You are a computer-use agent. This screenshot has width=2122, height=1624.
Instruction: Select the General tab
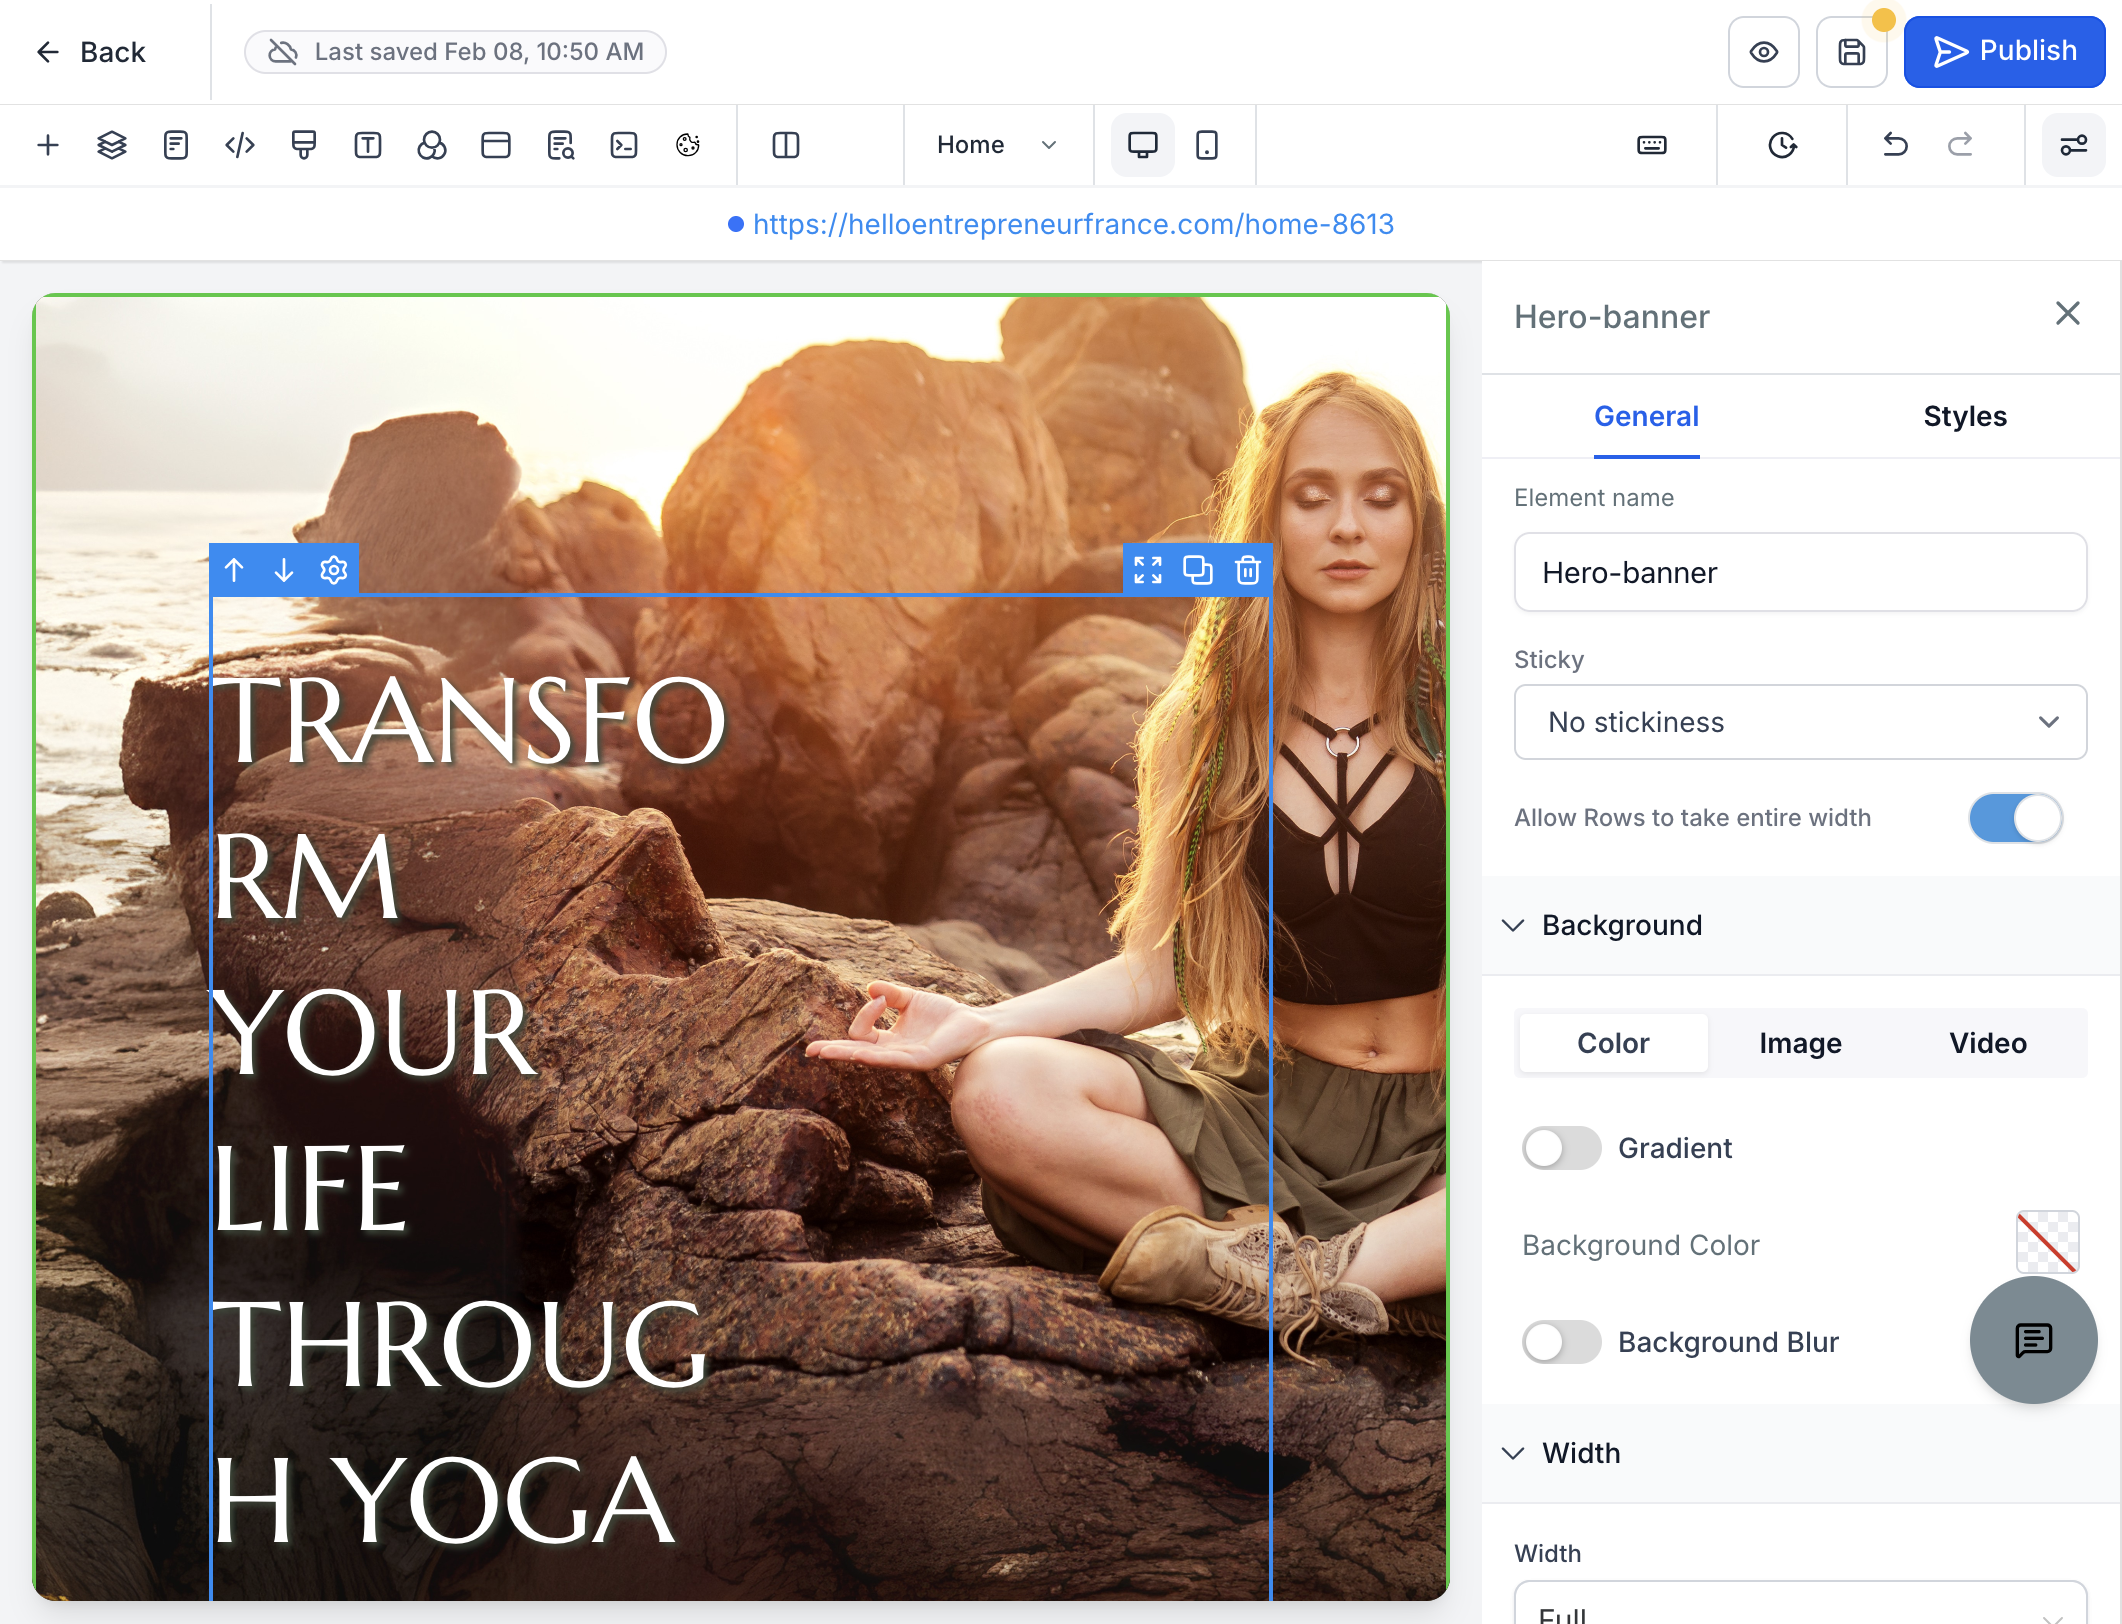pyautogui.click(x=1646, y=416)
